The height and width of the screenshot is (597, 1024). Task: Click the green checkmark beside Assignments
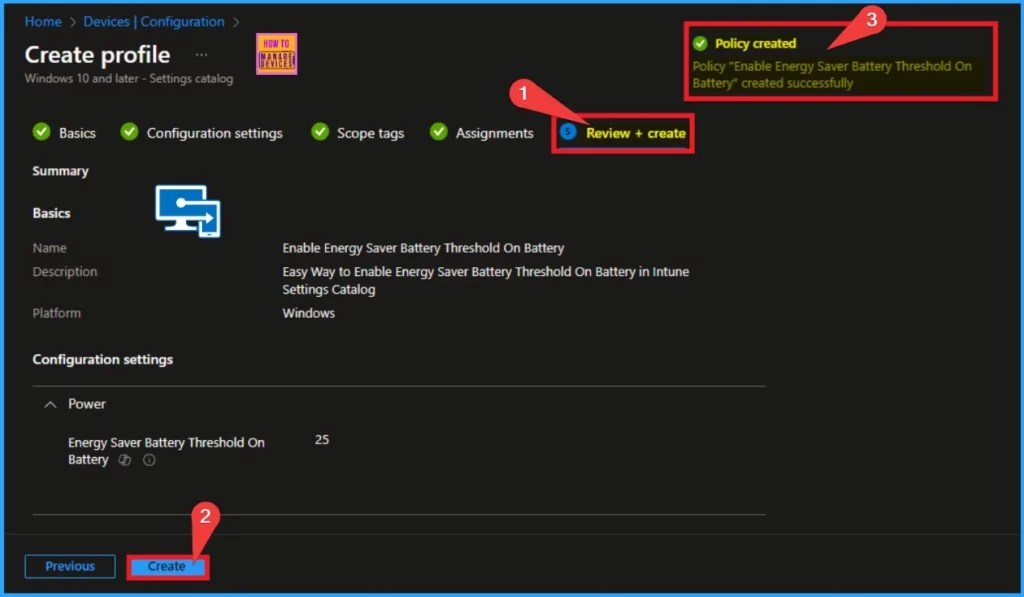pos(439,132)
